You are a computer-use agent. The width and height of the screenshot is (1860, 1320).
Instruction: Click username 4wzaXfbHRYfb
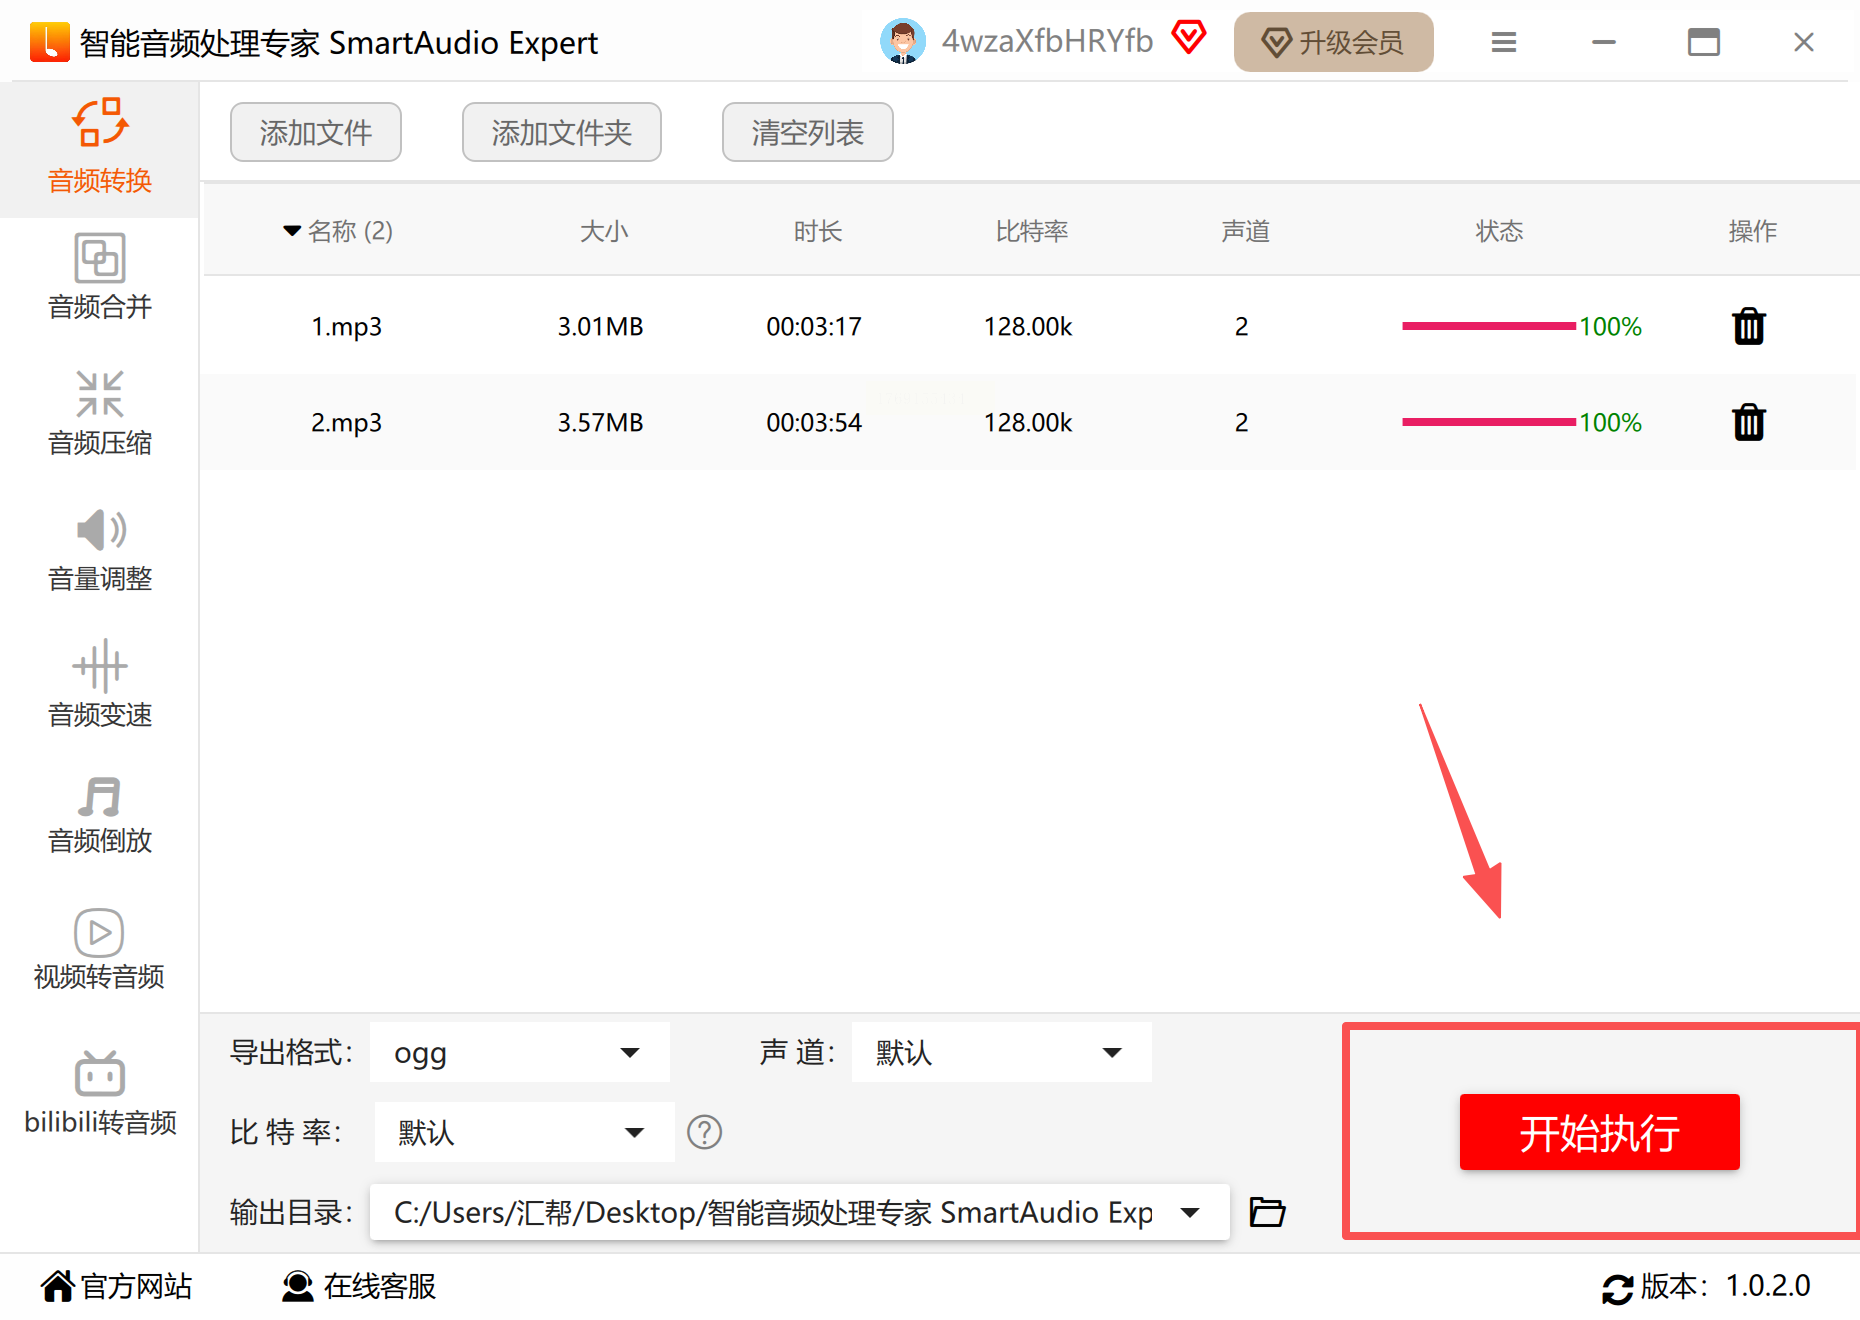click(1047, 40)
